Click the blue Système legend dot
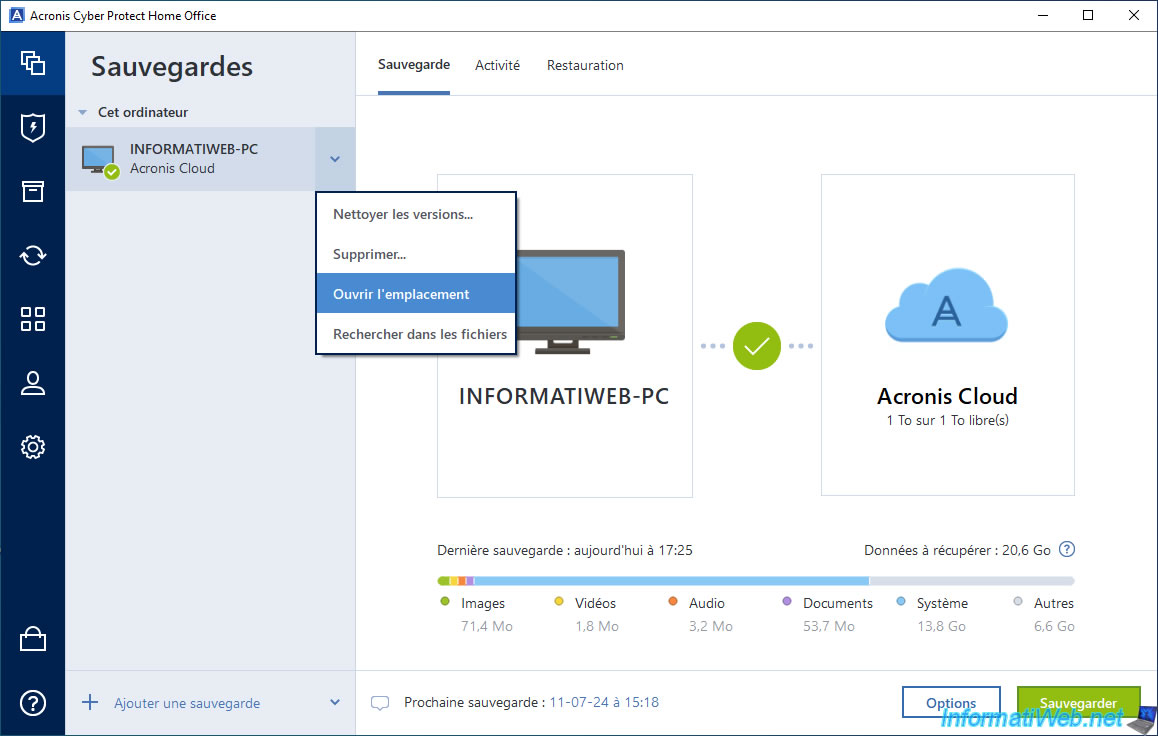Screen dimensions: 1158x736 (901, 602)
